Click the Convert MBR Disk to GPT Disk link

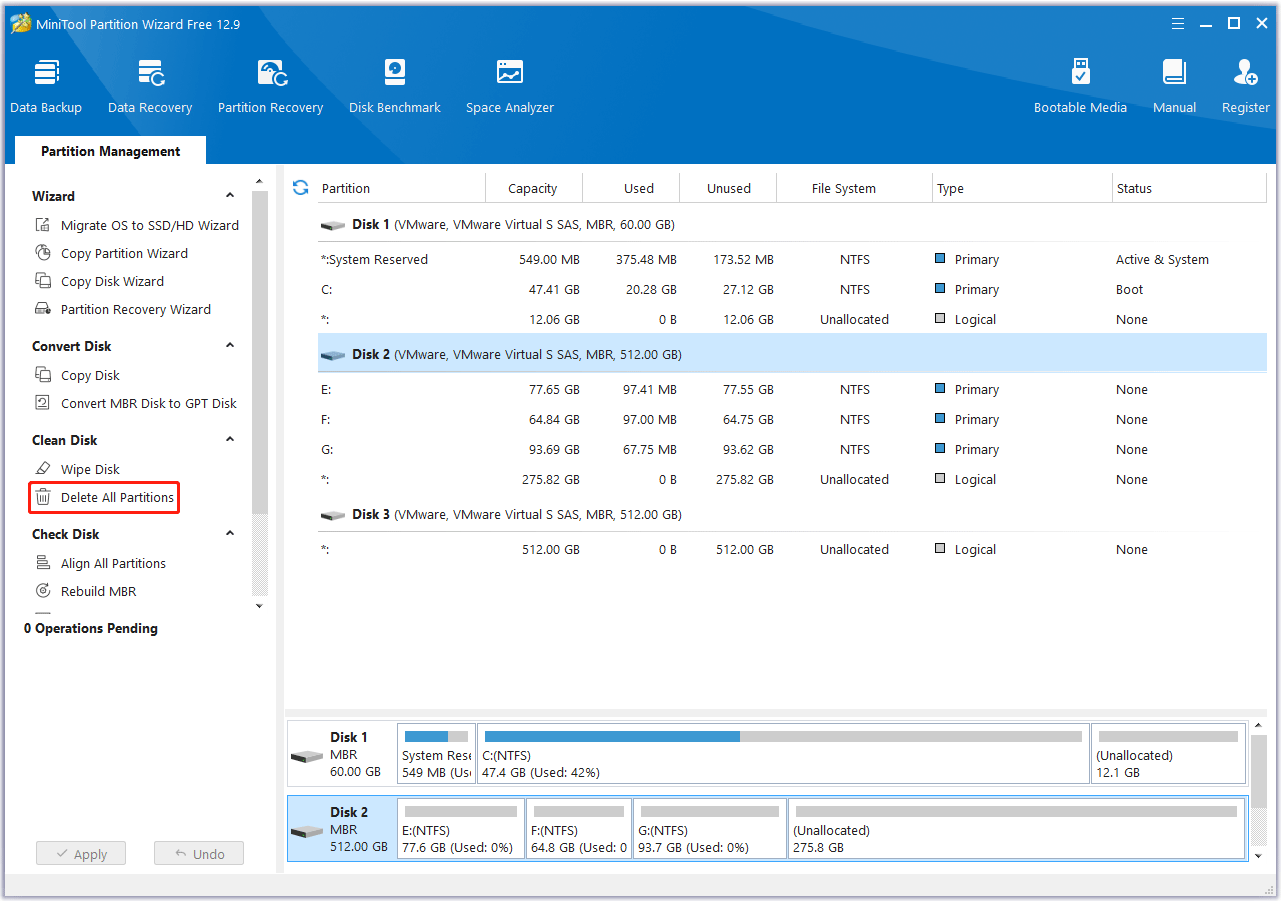pyautogui.click(x=149, y=403)
